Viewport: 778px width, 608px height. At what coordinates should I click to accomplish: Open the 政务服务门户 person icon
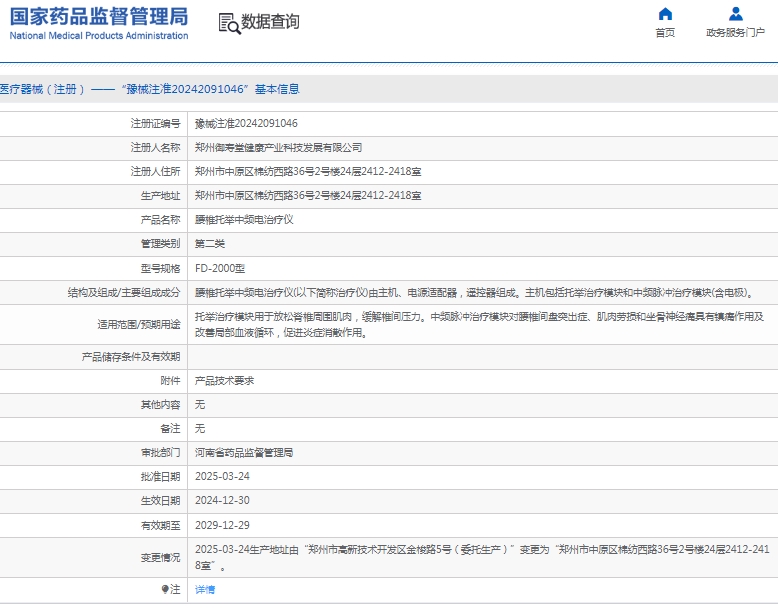coord(735,14)
